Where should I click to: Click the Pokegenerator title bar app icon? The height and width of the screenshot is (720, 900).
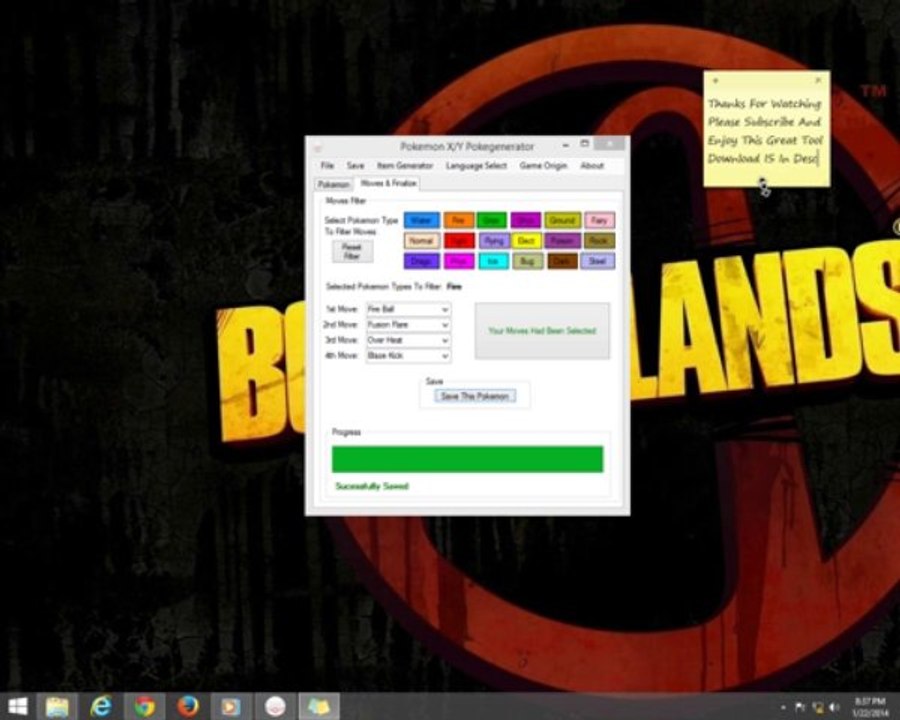317,147
